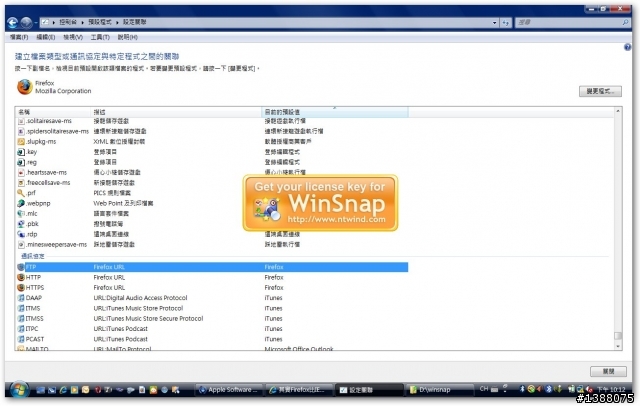
Task: Click 預設程式 in the address breadcrumb
Action: point(100,22)
